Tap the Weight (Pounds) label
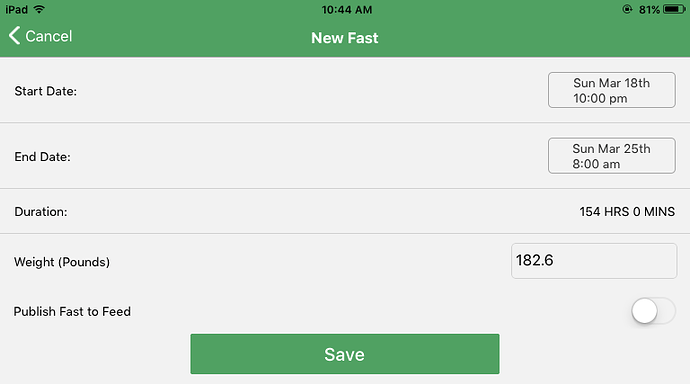 pyautogui.click(x=62, y=262)
